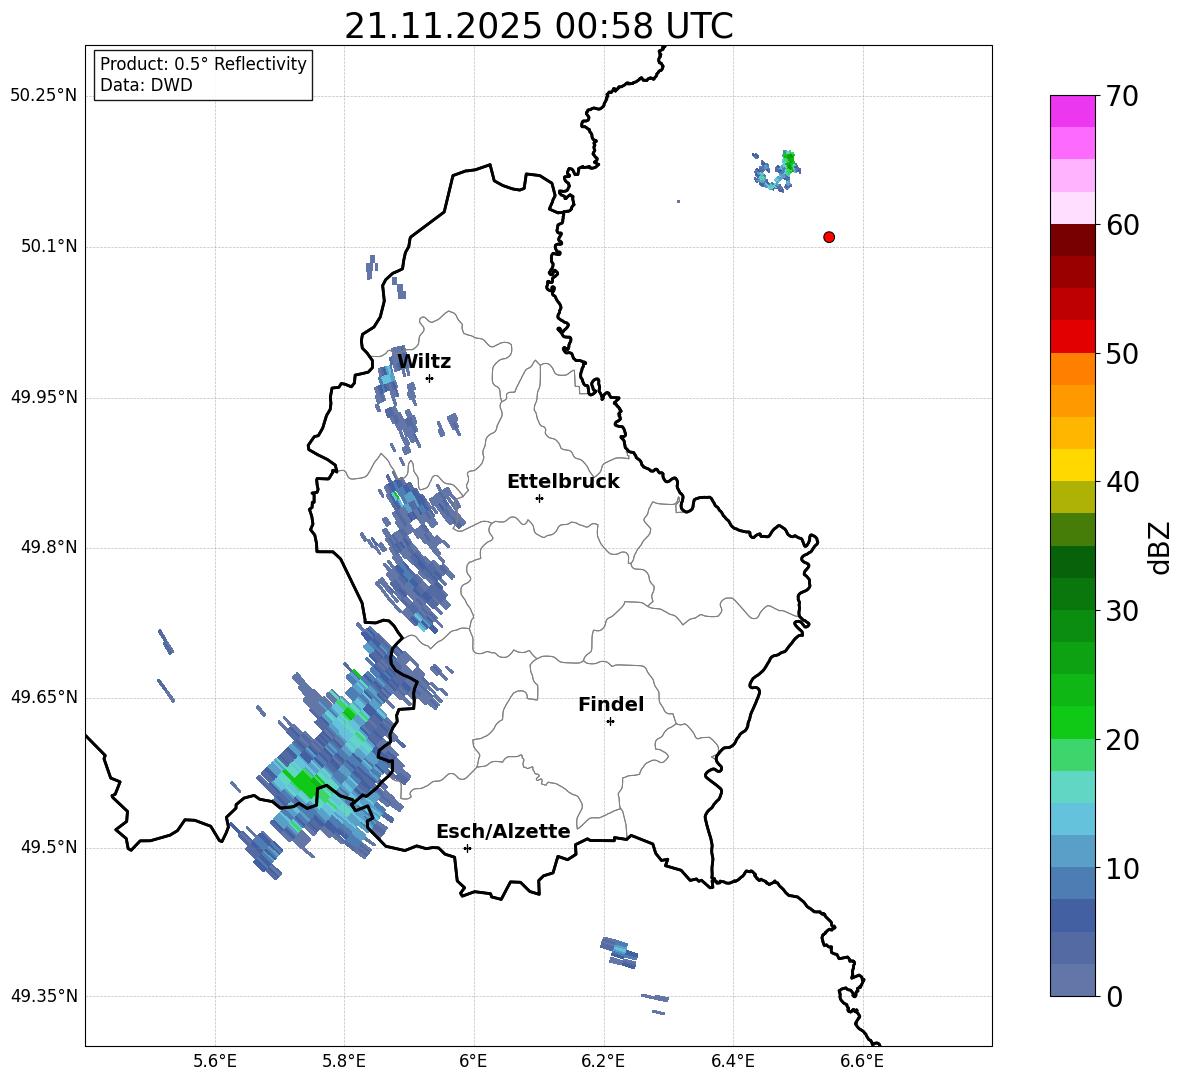Screen dimensions: 1184x1081
Task: Click the Esch/Alzette location cross marker
Action: pos(467,848)
